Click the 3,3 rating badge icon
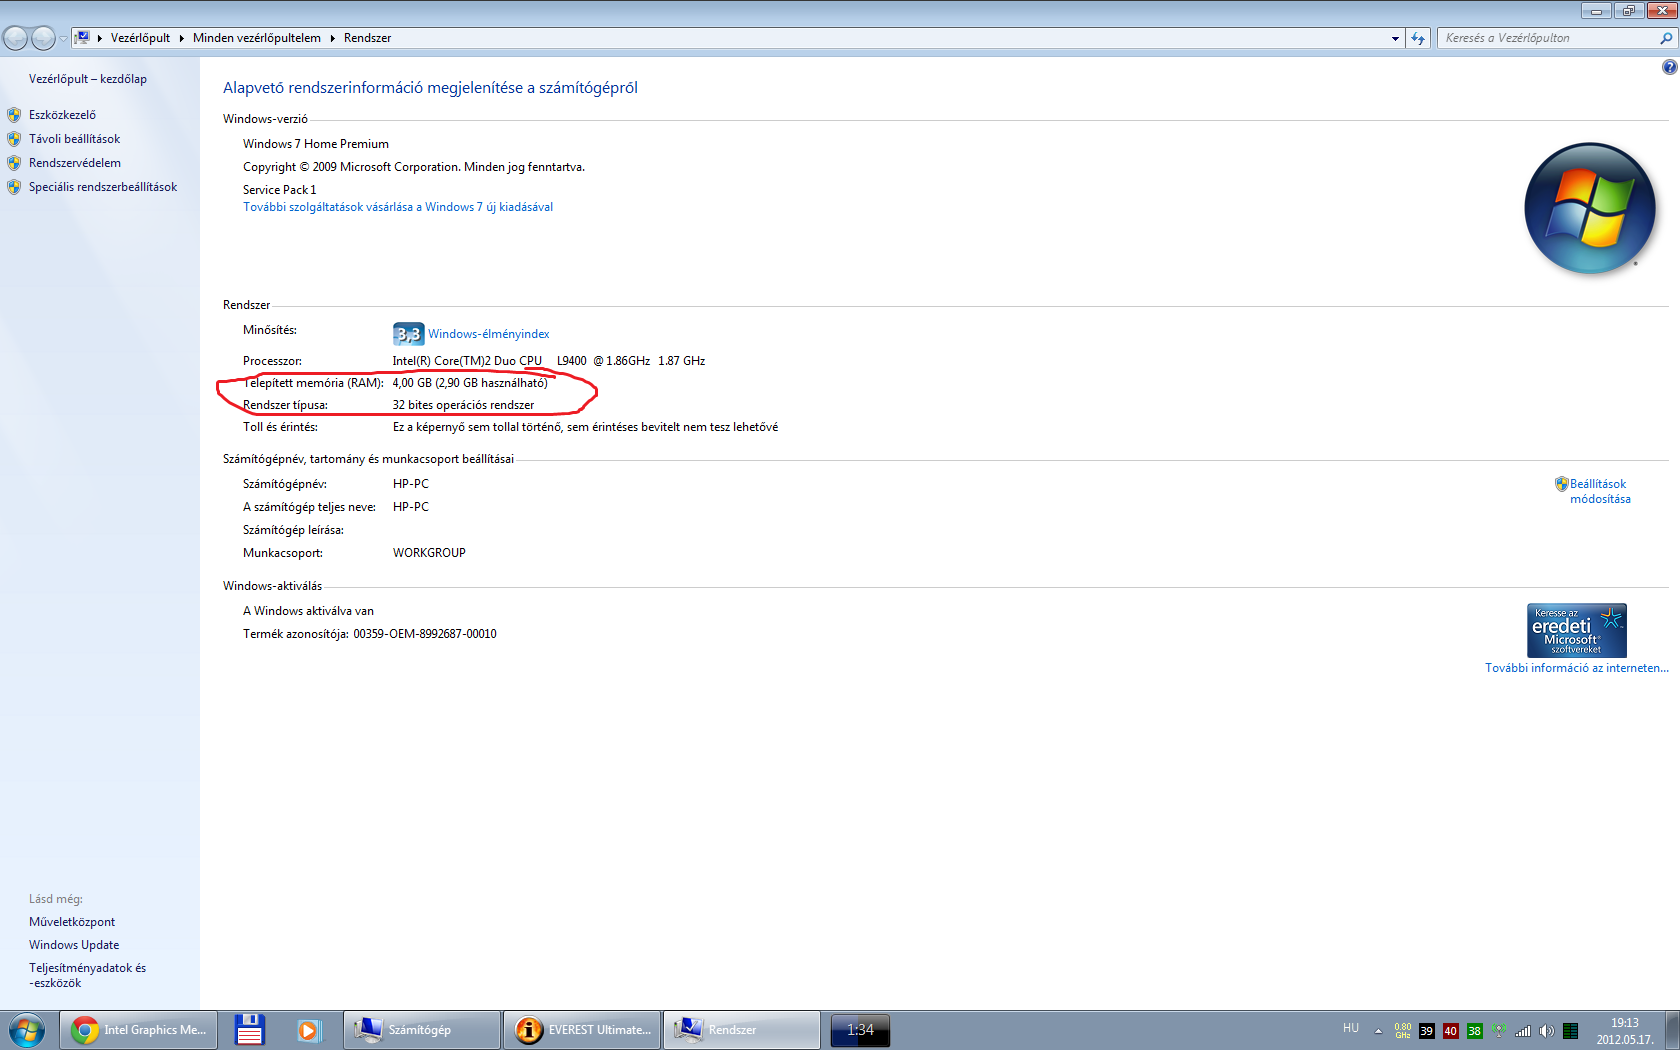Viewport: 1680px width, 1050px height. pyautogui.click(x=408, y=334)
